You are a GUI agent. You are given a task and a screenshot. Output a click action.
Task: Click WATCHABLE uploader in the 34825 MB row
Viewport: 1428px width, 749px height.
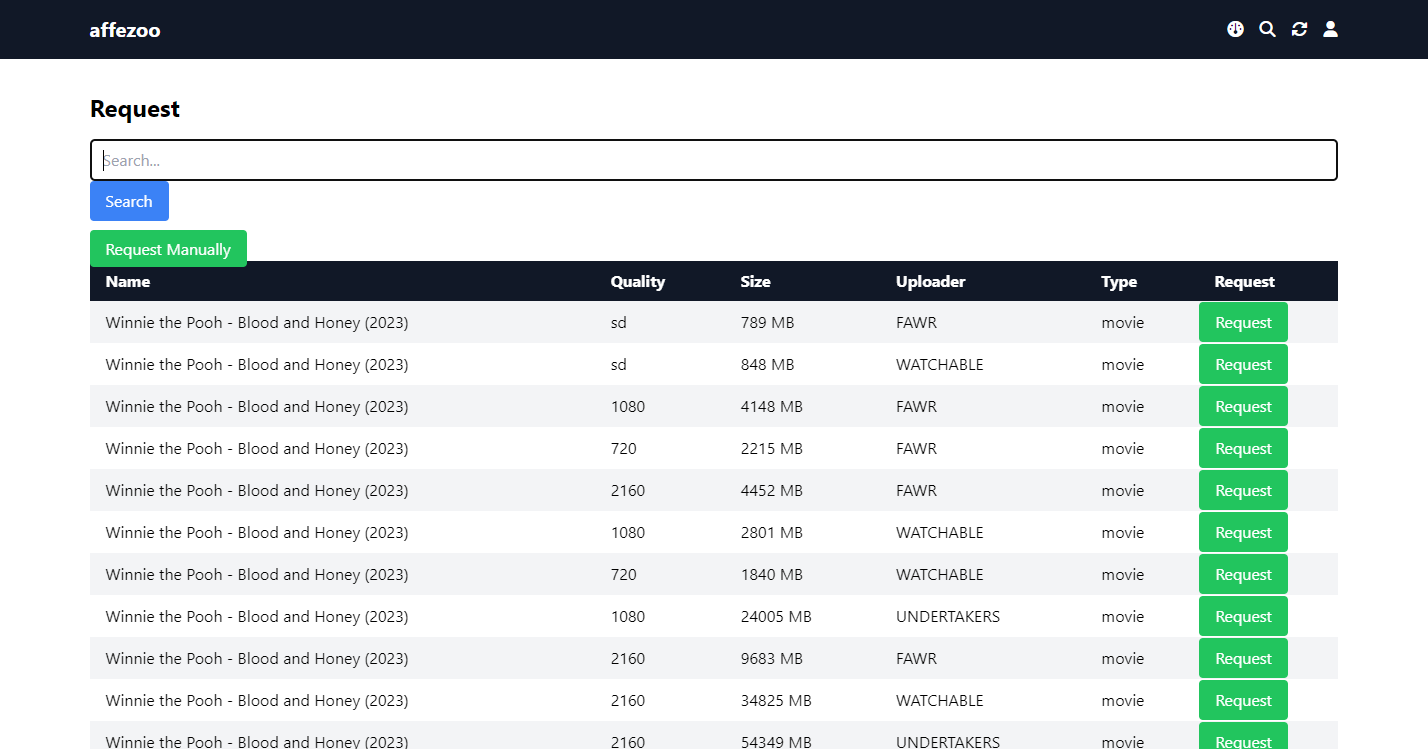940,700
